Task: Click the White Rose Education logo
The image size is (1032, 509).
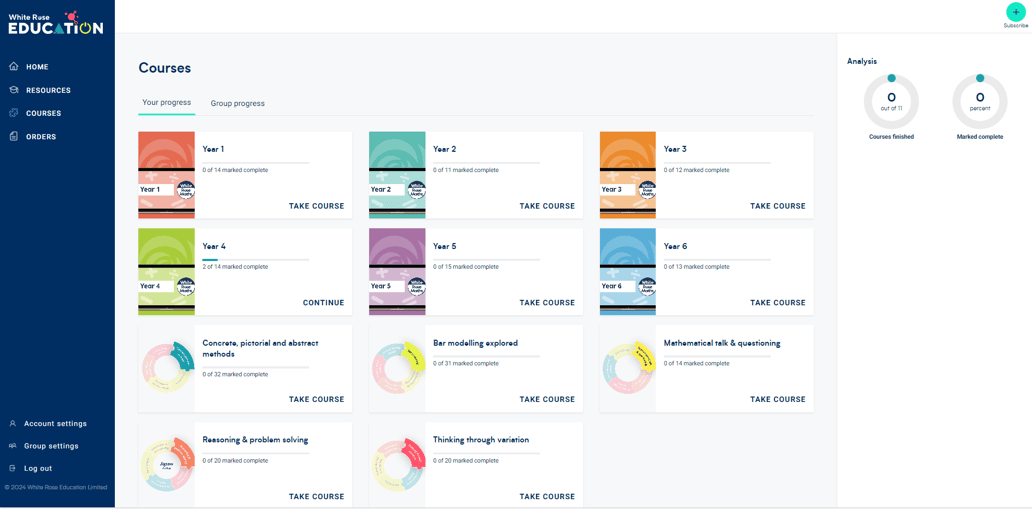Action: pos(56,22)
